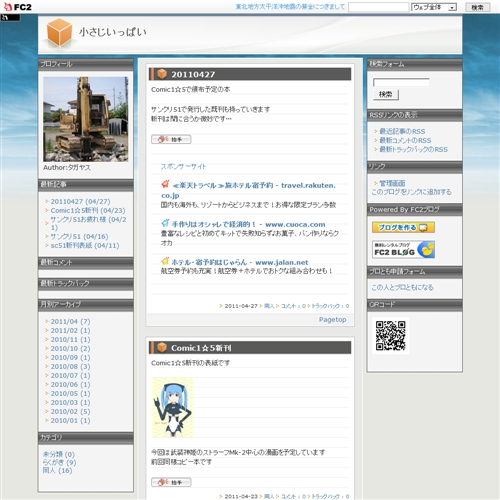Open the ウェブ全体 search scope dropdown
The height and width of the screenshot is (500, 500).
434,7
